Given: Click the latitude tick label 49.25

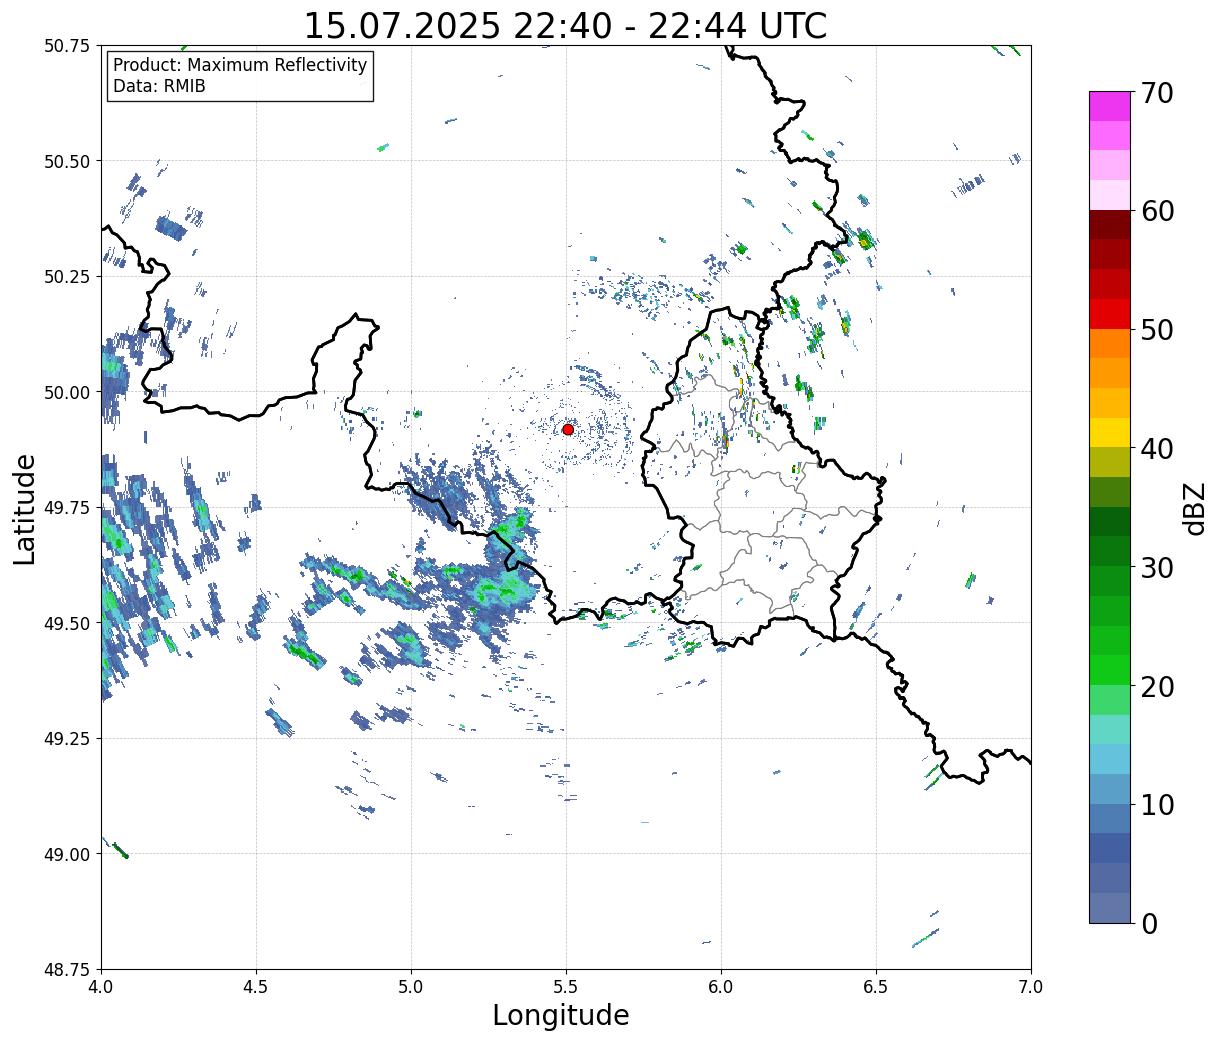Looking at the screenshot, I should point(67,739).
